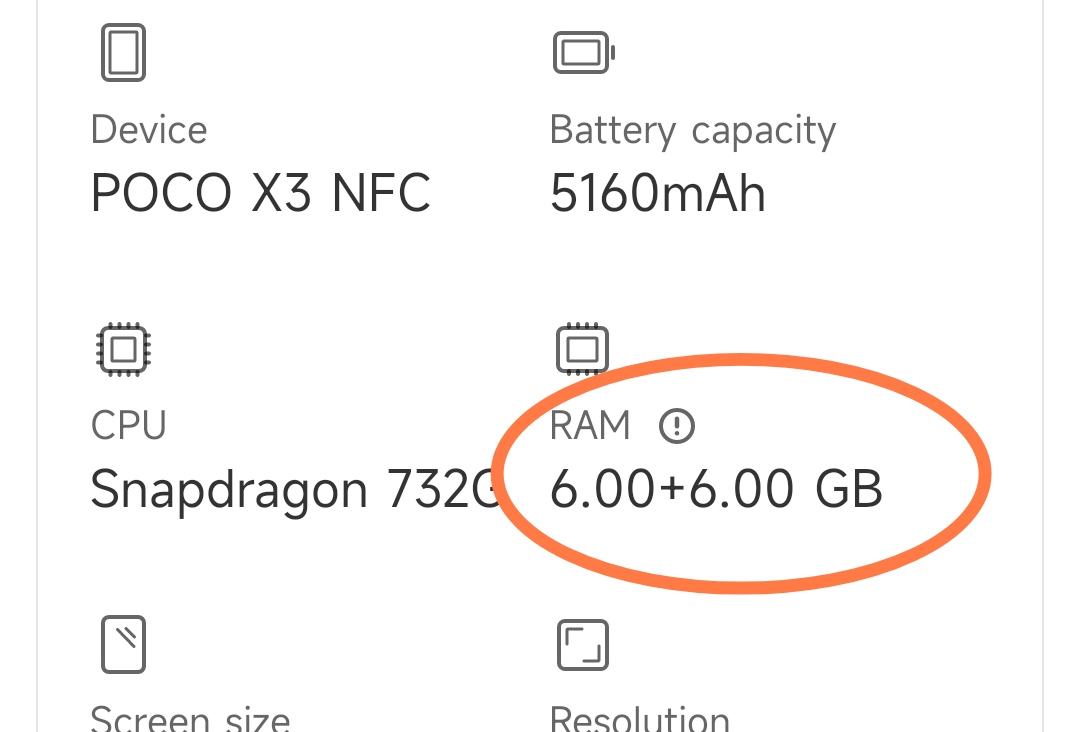Click the 5160mAh battery value

pyautogui.click(x=658, y=193)
